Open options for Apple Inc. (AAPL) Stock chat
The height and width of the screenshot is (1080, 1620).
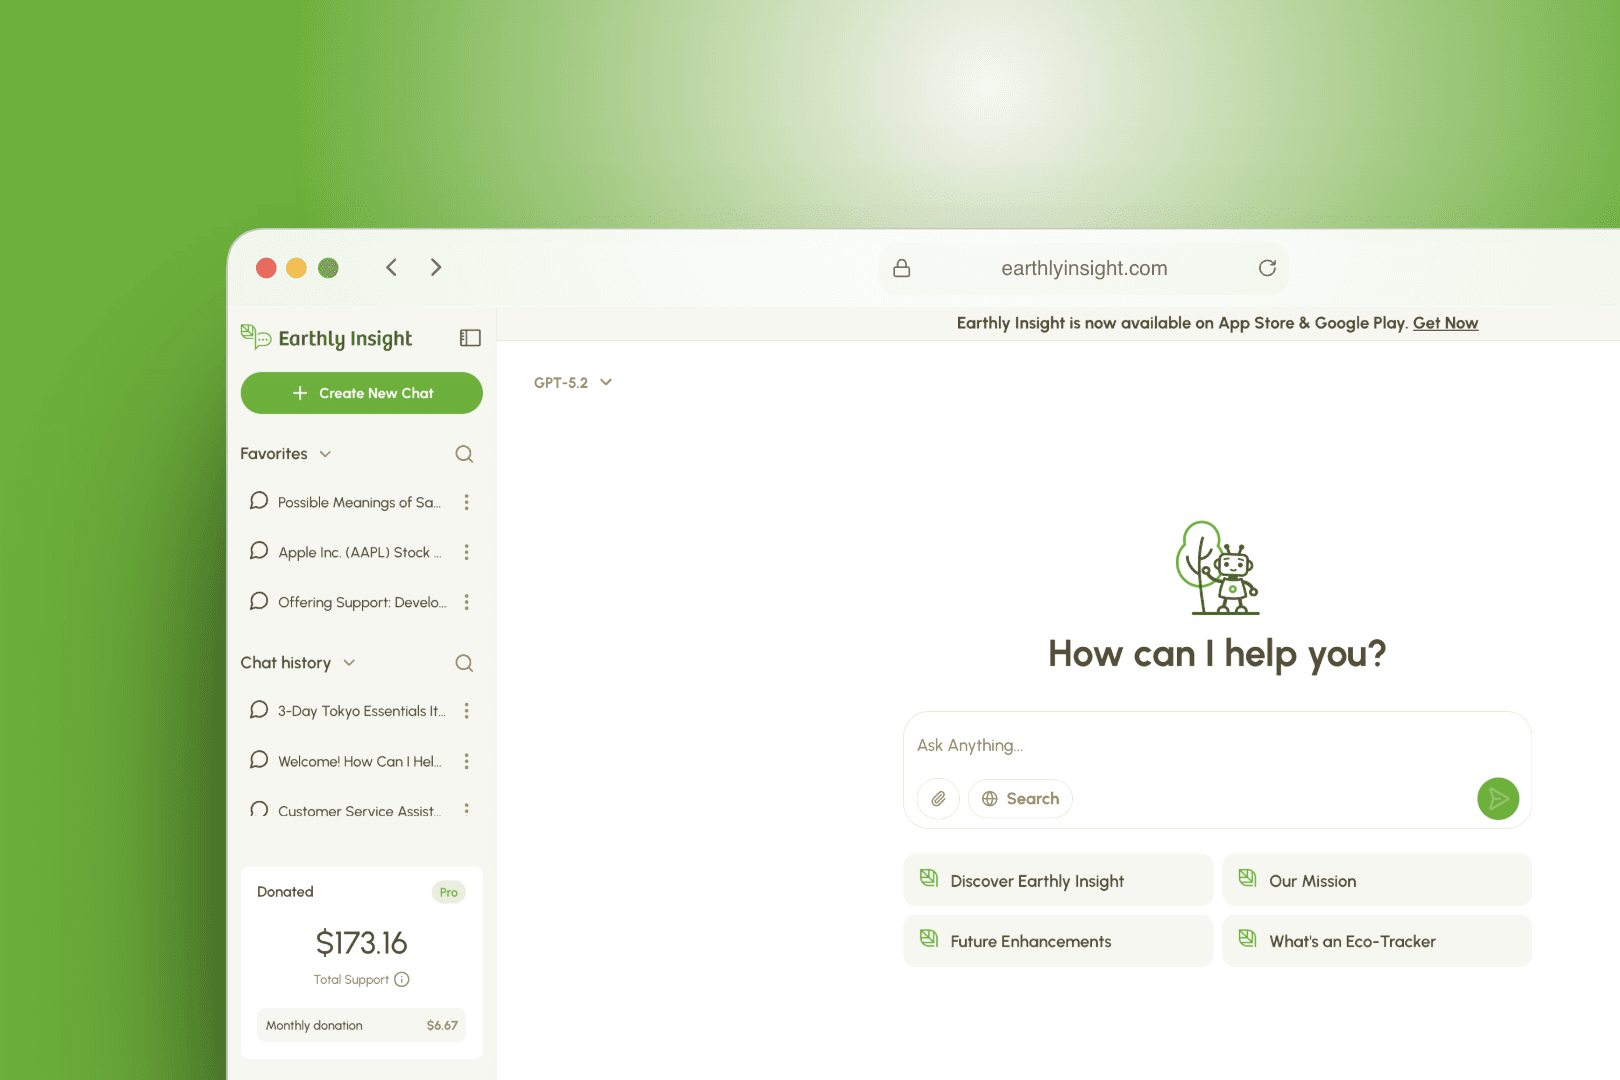[x=466, y=552]
